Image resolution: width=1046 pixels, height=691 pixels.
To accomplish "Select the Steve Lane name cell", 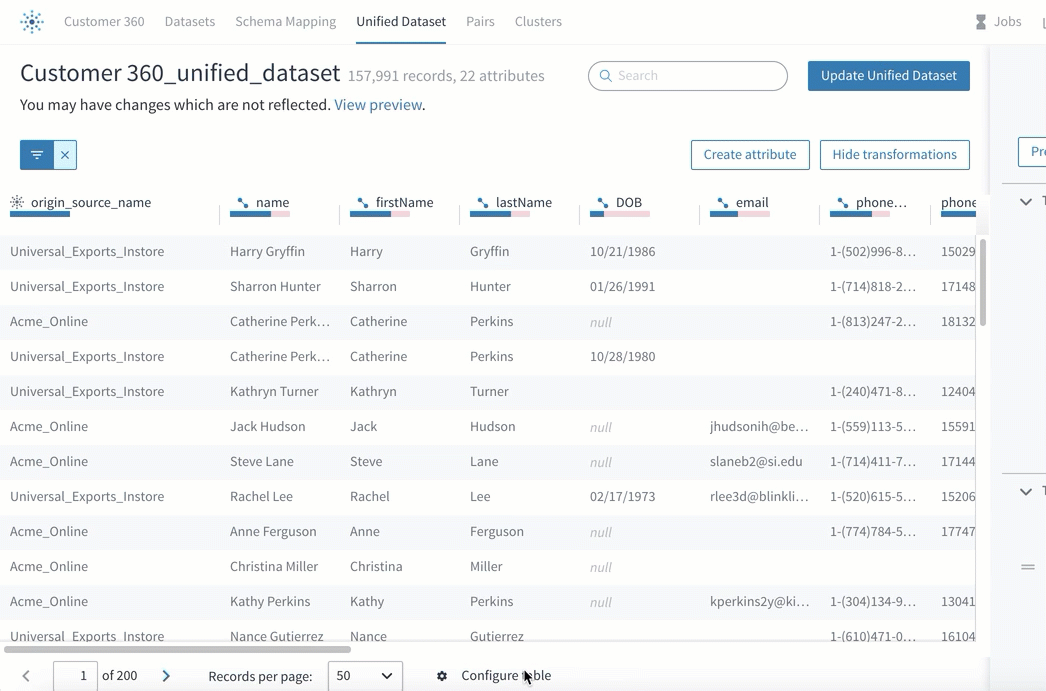I will [262, 462].
